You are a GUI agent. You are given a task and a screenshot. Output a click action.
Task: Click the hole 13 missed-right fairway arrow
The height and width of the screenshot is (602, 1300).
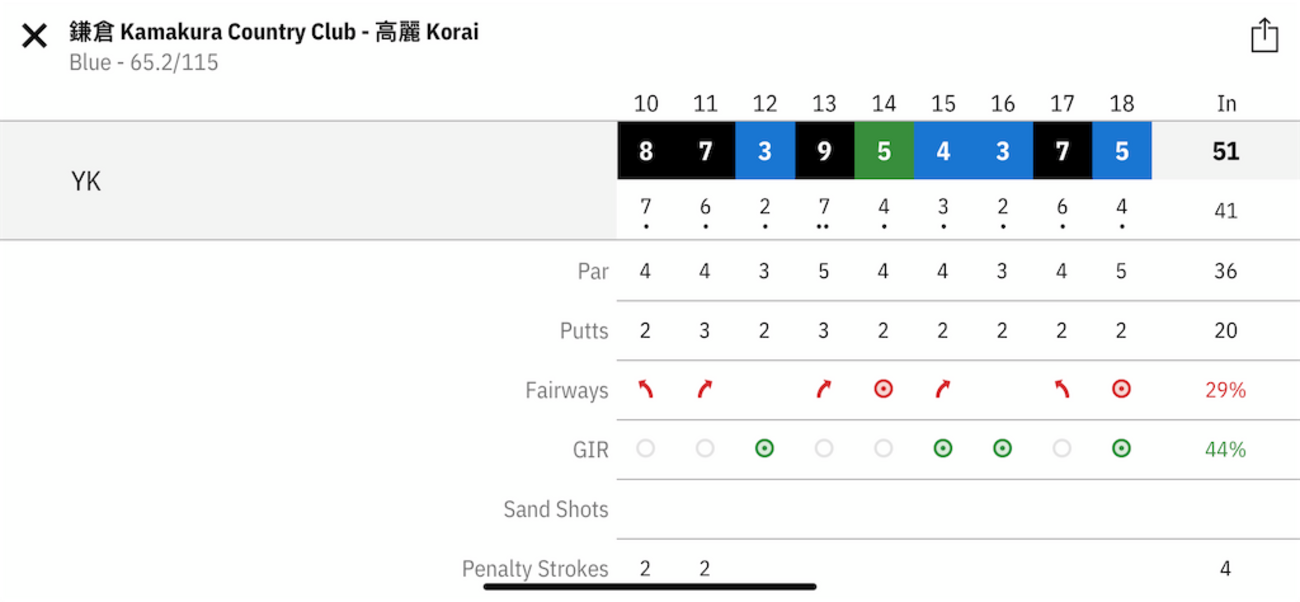click(x=824, y=389)
